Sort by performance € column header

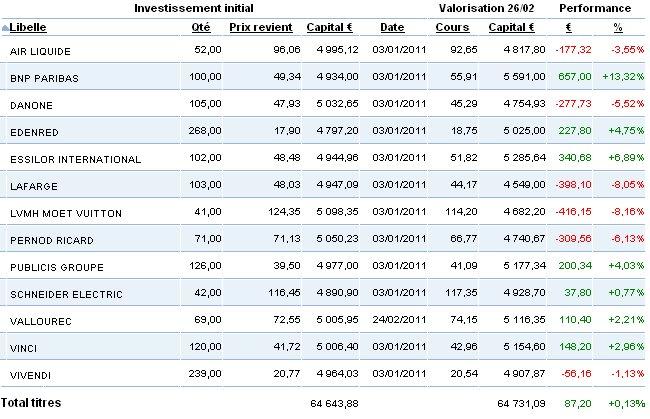click(569, 27)
